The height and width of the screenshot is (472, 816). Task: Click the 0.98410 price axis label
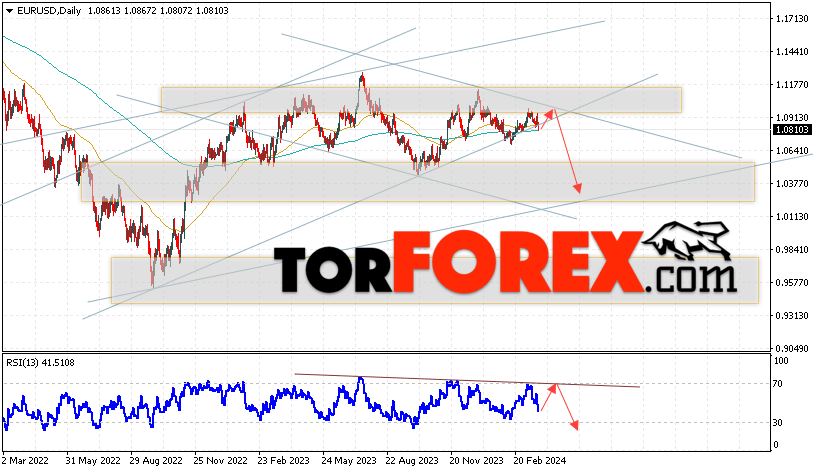coord(792,250)
